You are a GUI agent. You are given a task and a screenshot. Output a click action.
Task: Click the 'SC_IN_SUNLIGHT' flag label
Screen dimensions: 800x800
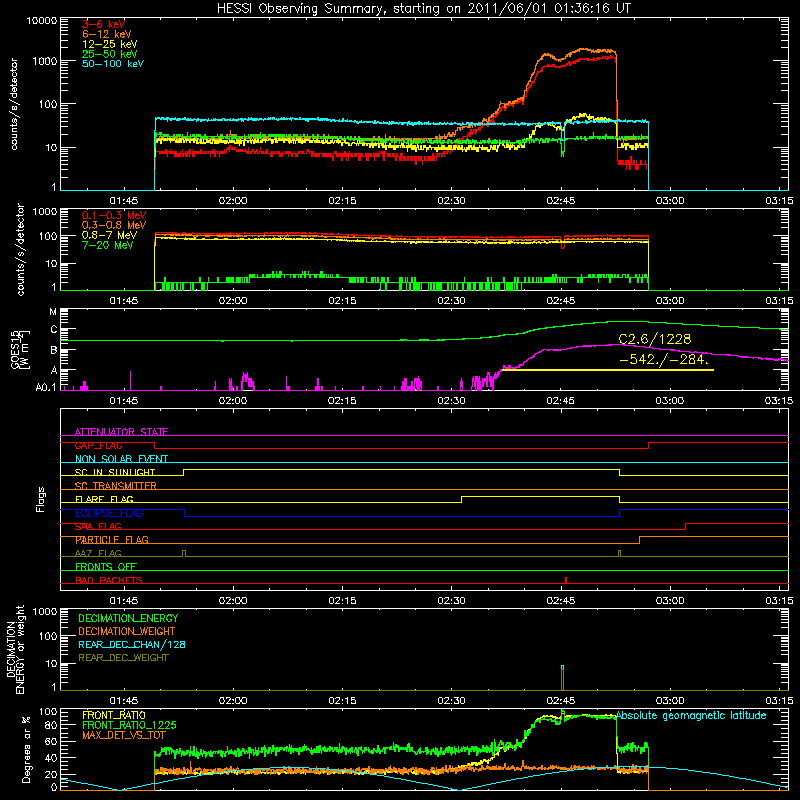tap(115, 472)
